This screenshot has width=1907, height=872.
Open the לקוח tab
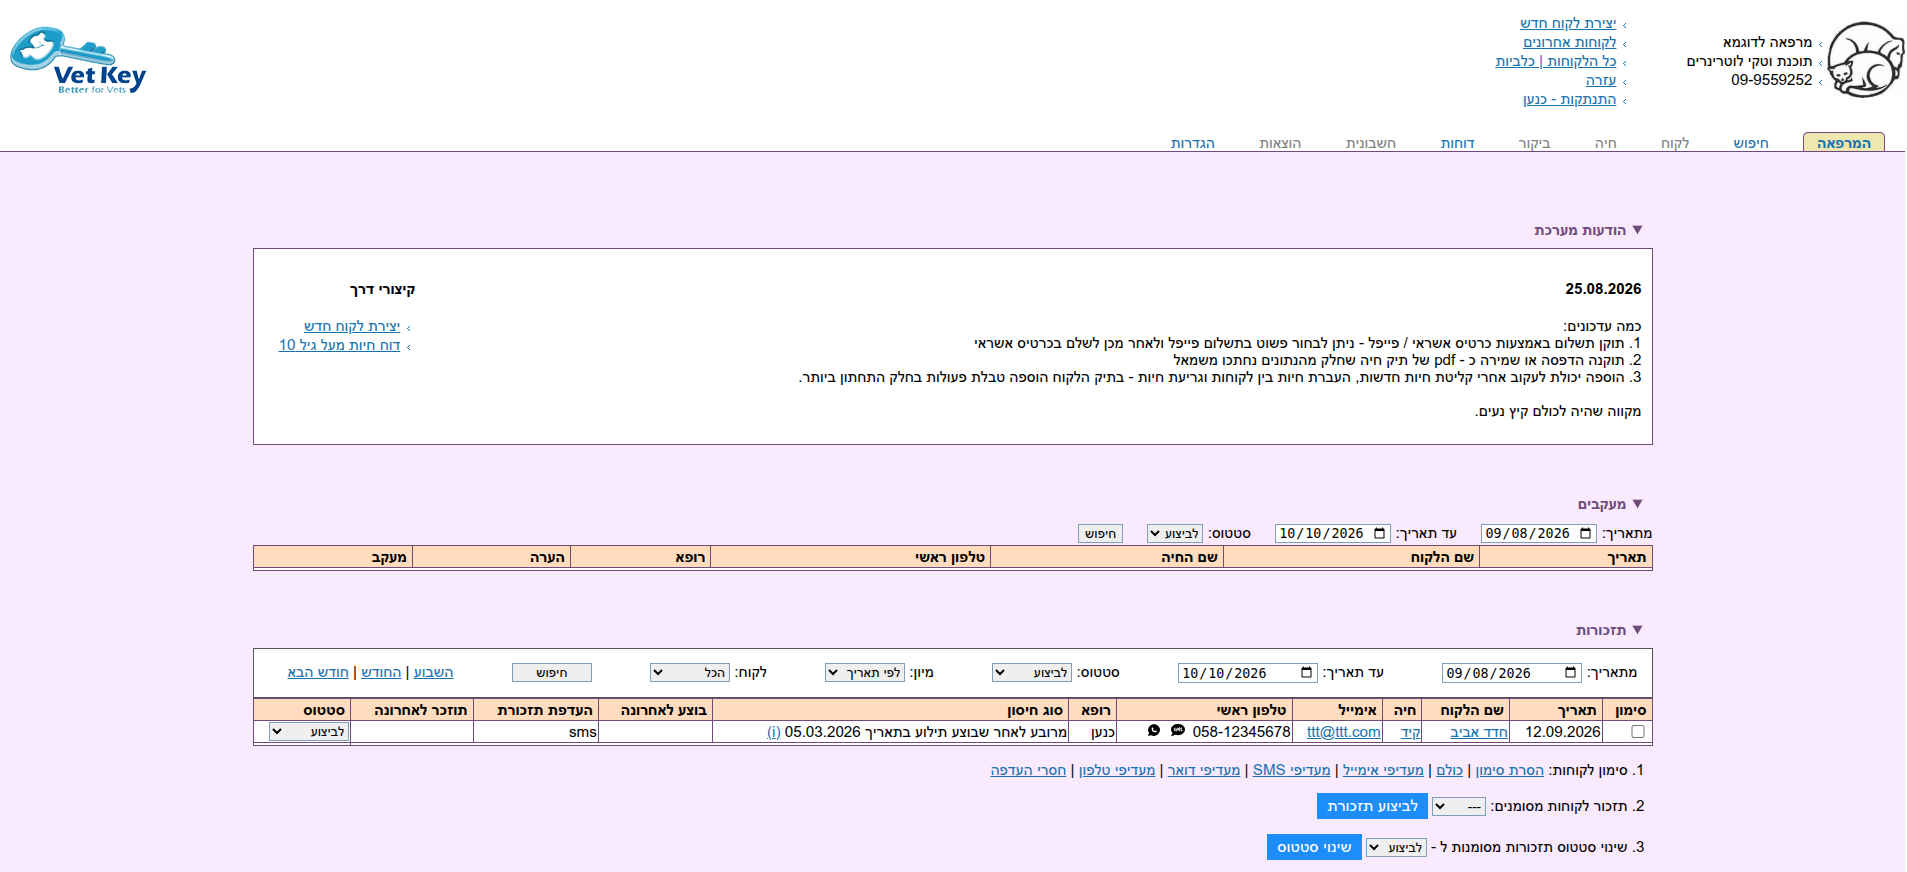click(x=1675, y=143)
